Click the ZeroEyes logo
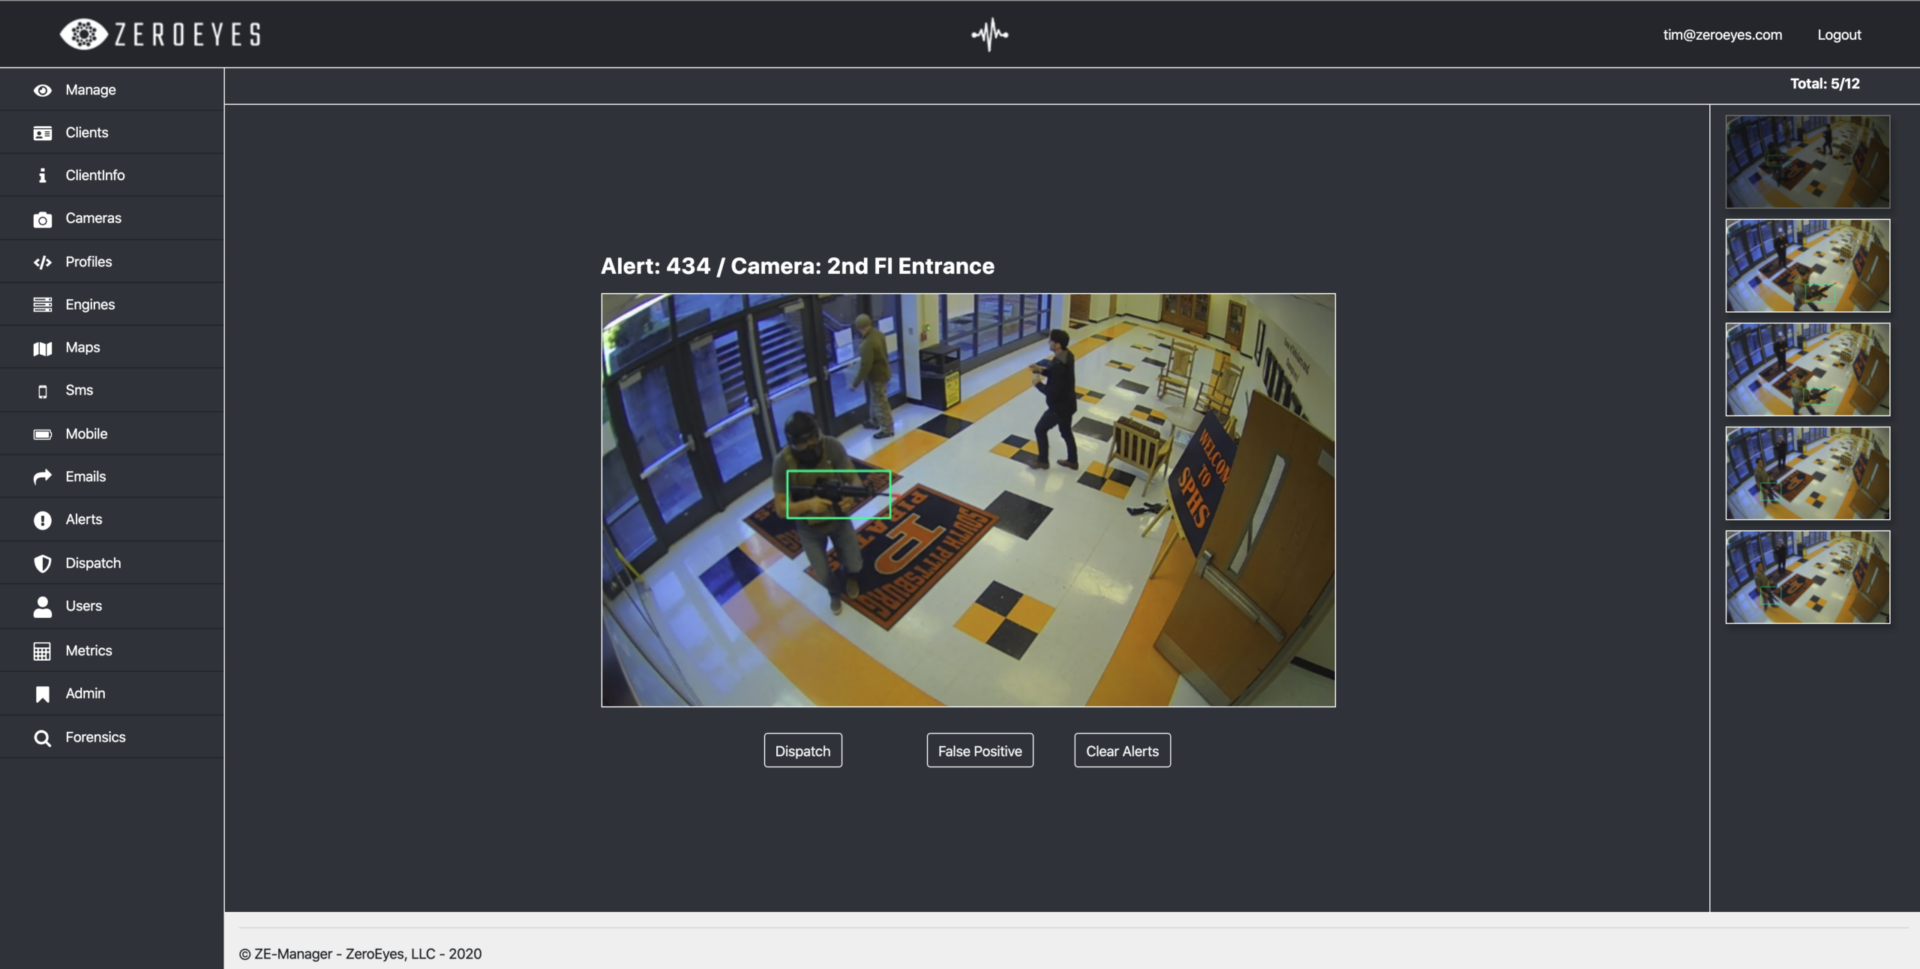 pyautogui.click(x=160, y=34)
